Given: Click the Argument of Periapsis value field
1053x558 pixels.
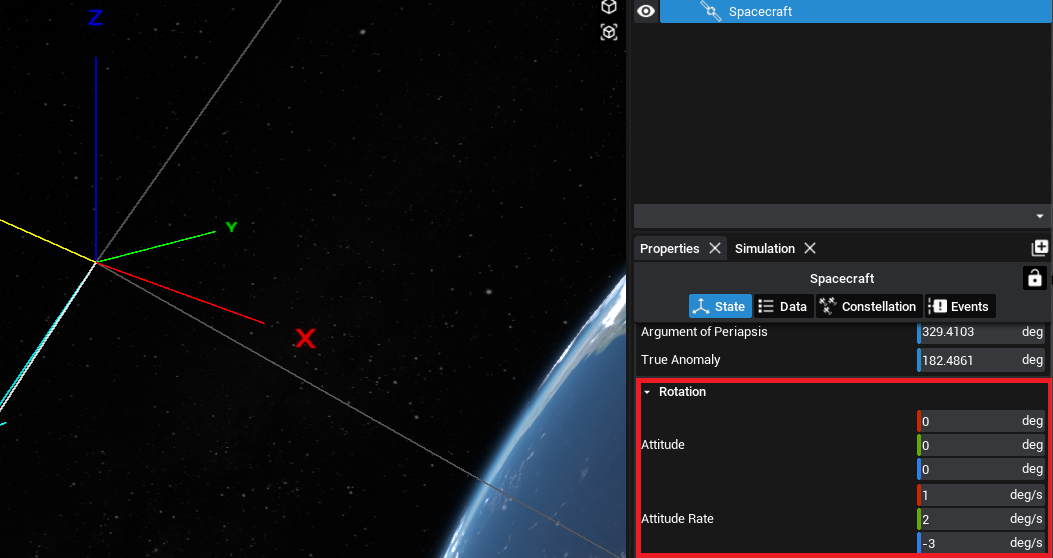Looking at the screenshot, I should (965, 332).
